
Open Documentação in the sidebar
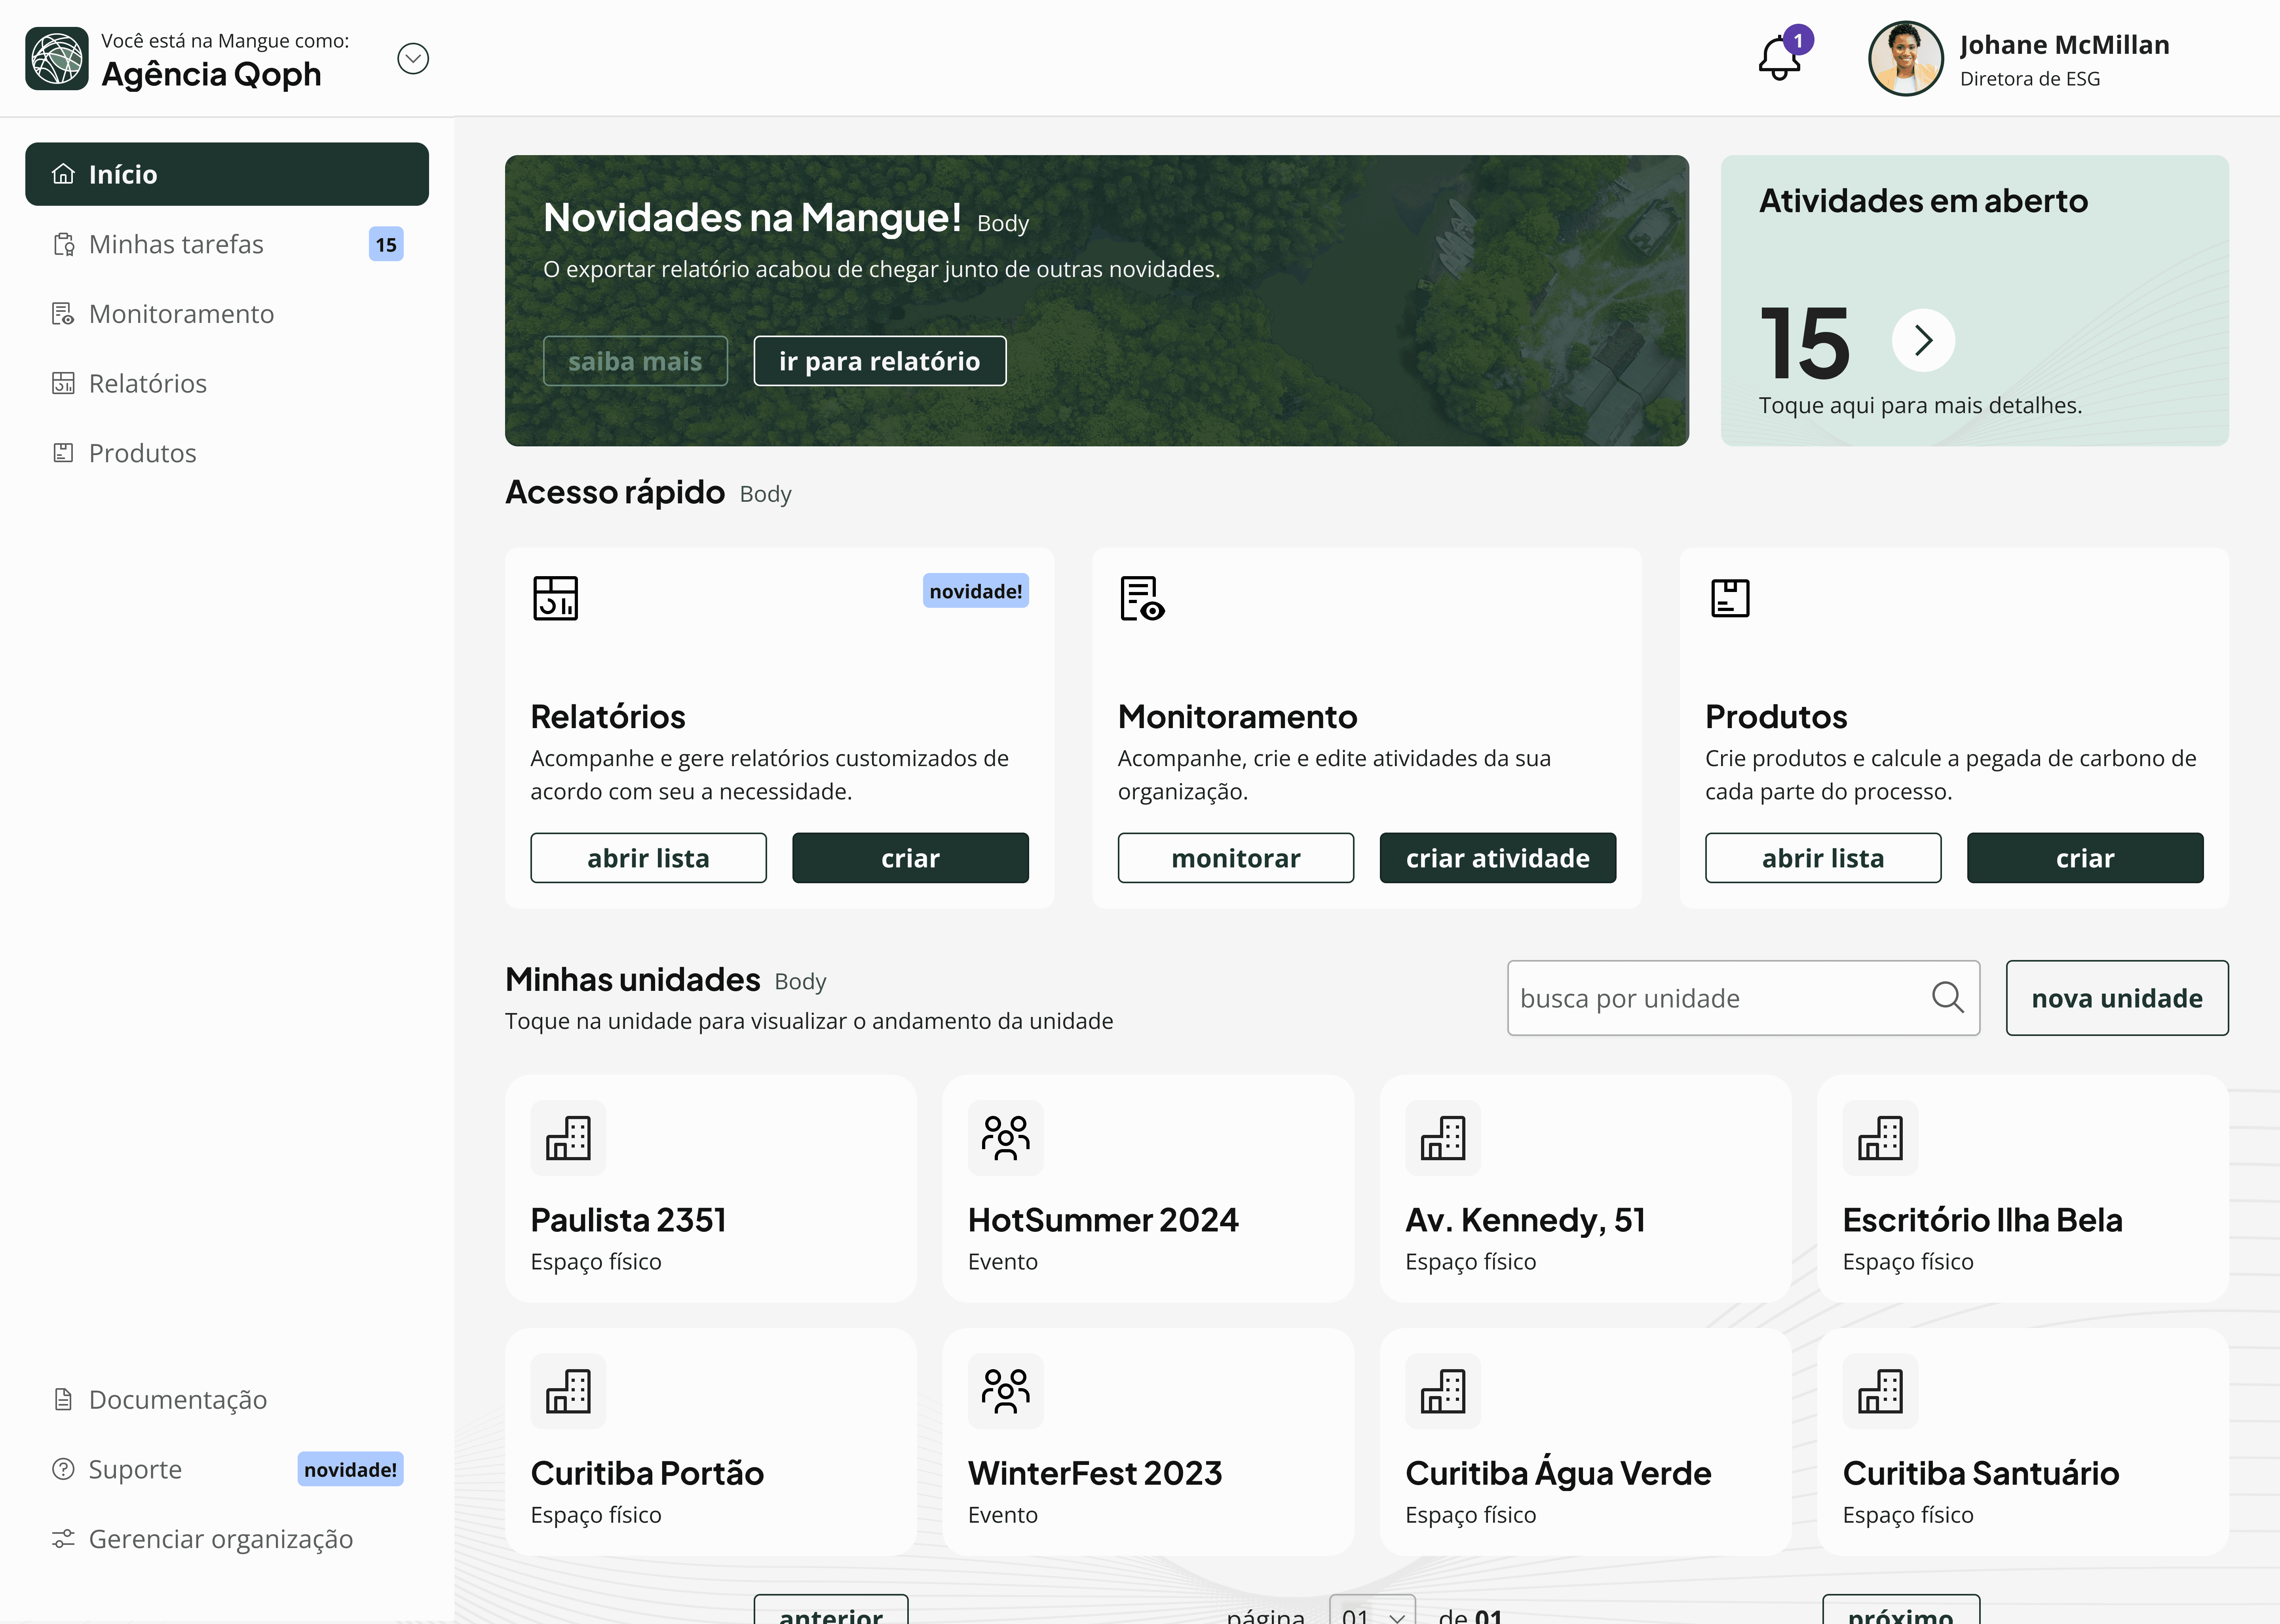tap(227, 1399)
